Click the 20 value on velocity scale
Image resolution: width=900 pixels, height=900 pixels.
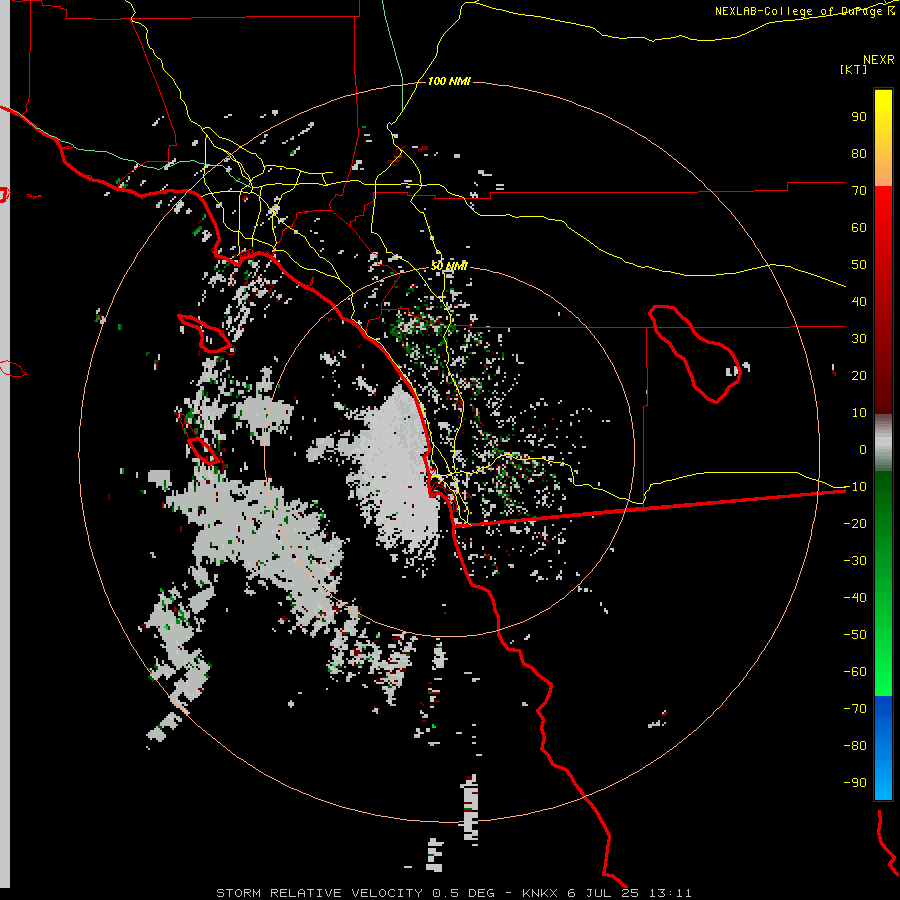(859, 376)
